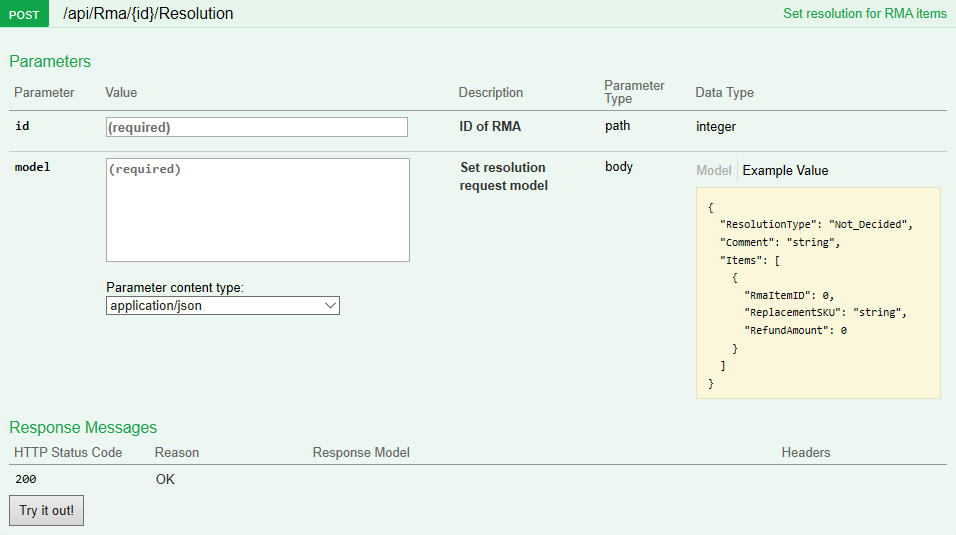Click the "Items": [ line in example
Image resolution: width=956 pixels, height=535 pixels.
[x=750, y=260]
